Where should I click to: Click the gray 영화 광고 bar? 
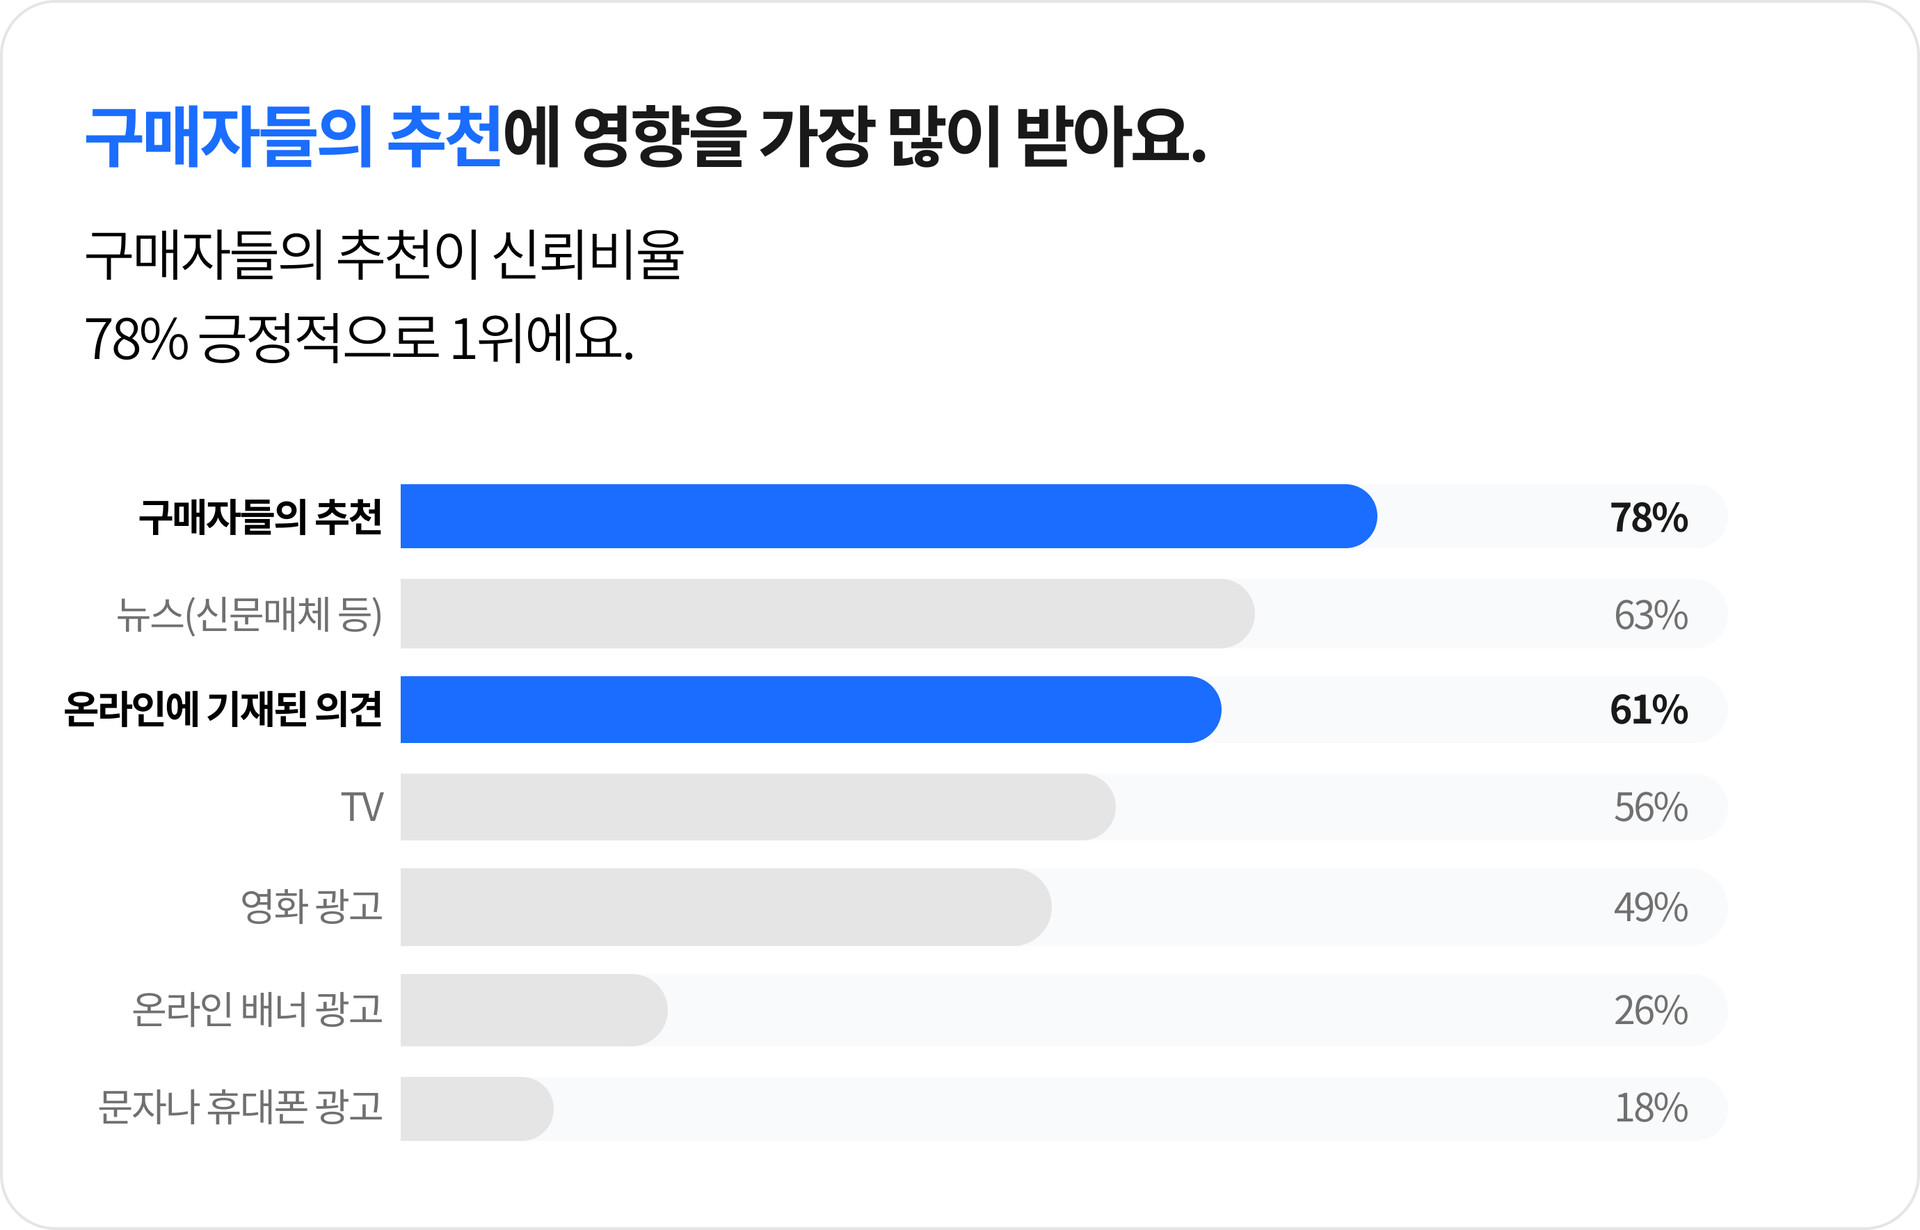point(726,907)
